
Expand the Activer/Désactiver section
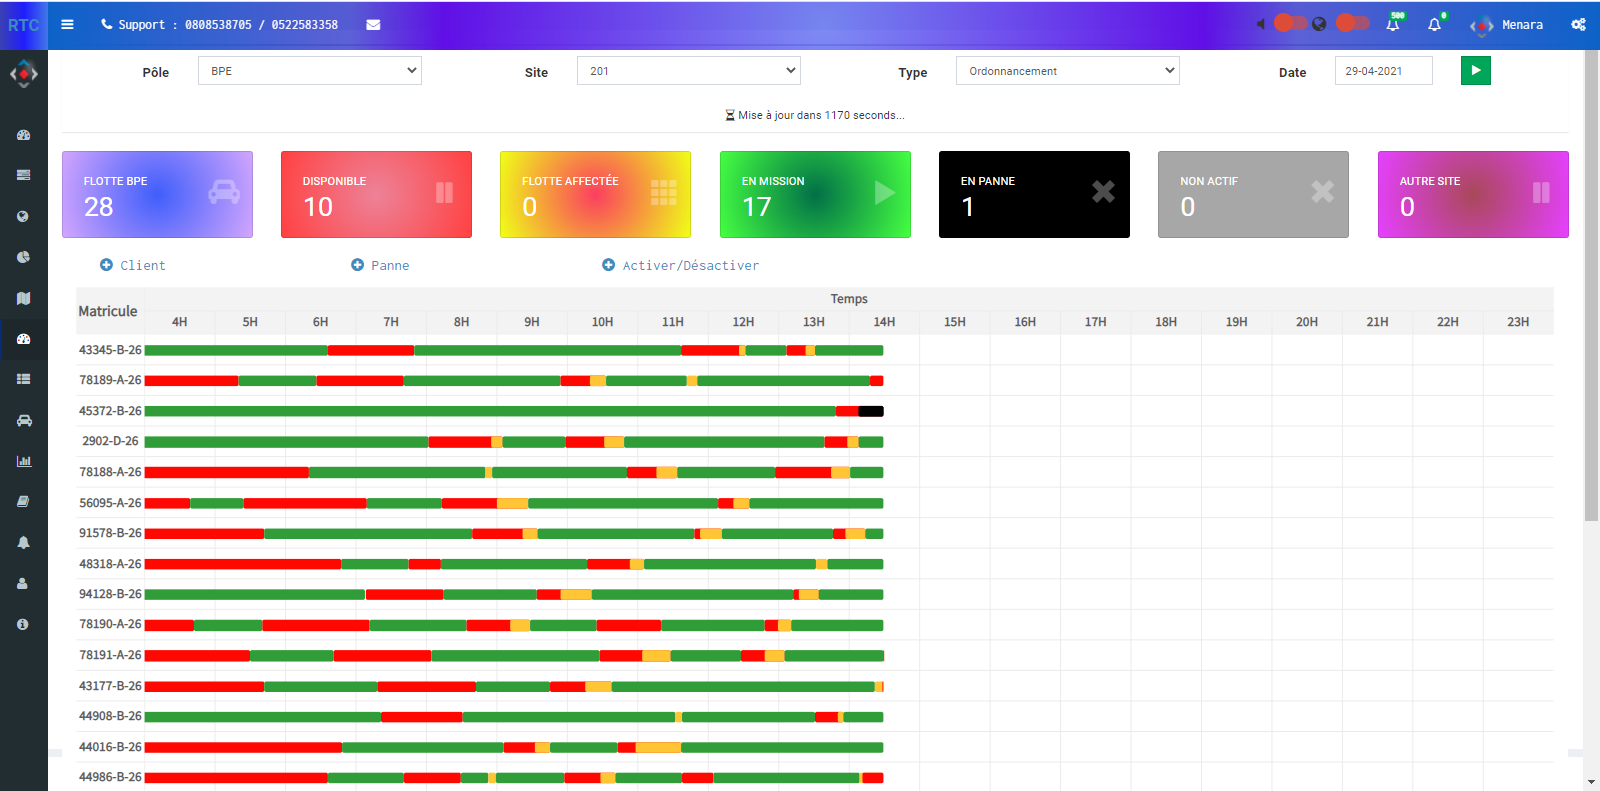point(680,265)
